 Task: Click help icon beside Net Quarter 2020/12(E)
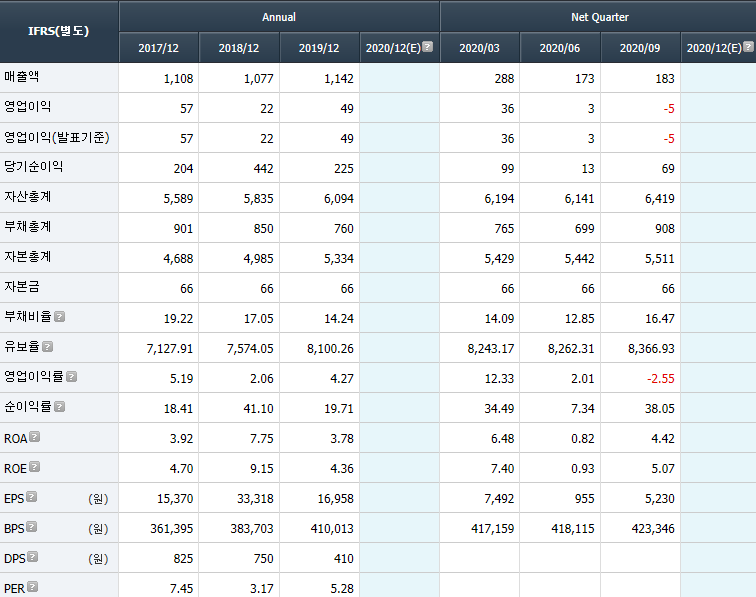pos(748,46)
